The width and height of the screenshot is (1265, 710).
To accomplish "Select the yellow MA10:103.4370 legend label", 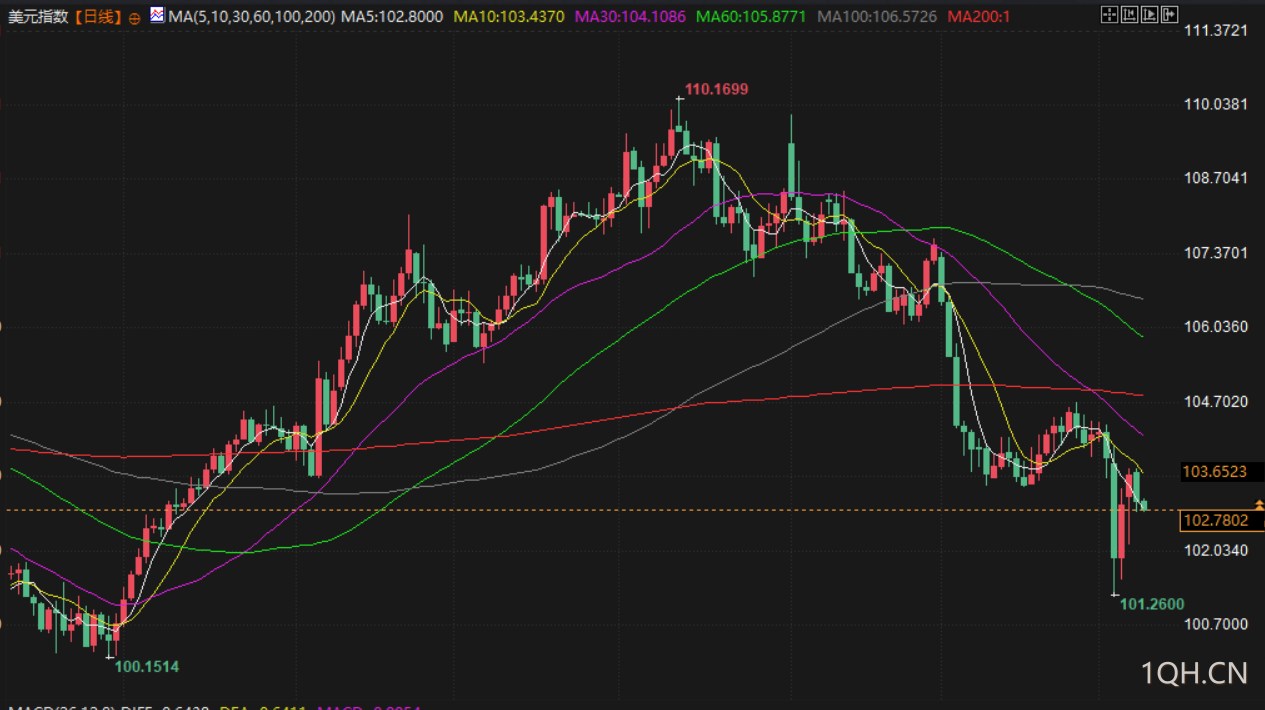I will tap(509, 17).
